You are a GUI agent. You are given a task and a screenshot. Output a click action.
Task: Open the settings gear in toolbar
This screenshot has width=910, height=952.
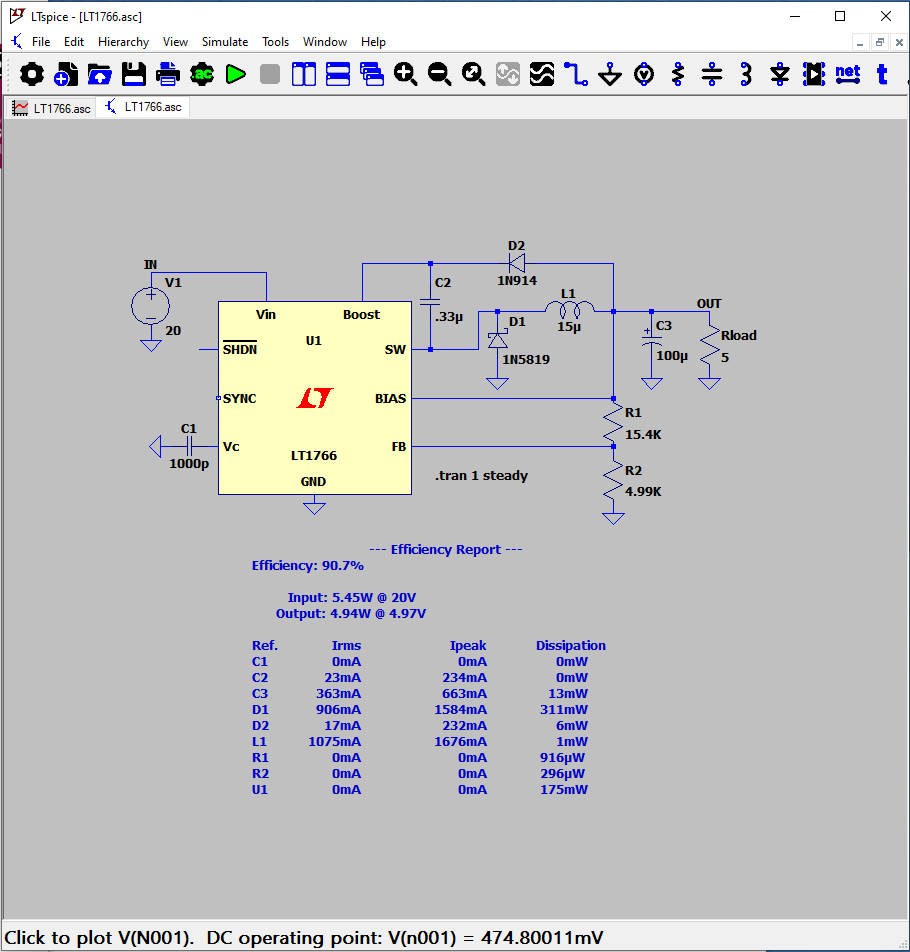[32, 74]
